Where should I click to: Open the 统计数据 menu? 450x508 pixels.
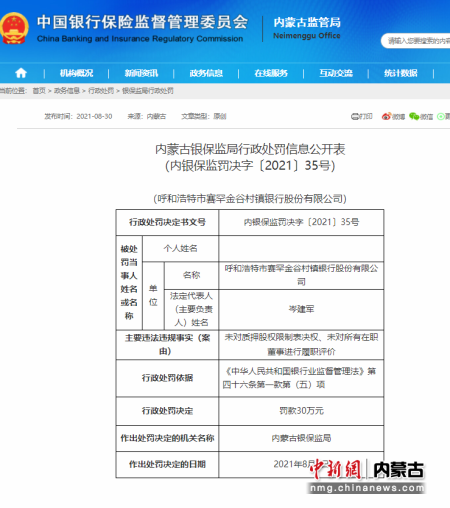click(401, 73)
